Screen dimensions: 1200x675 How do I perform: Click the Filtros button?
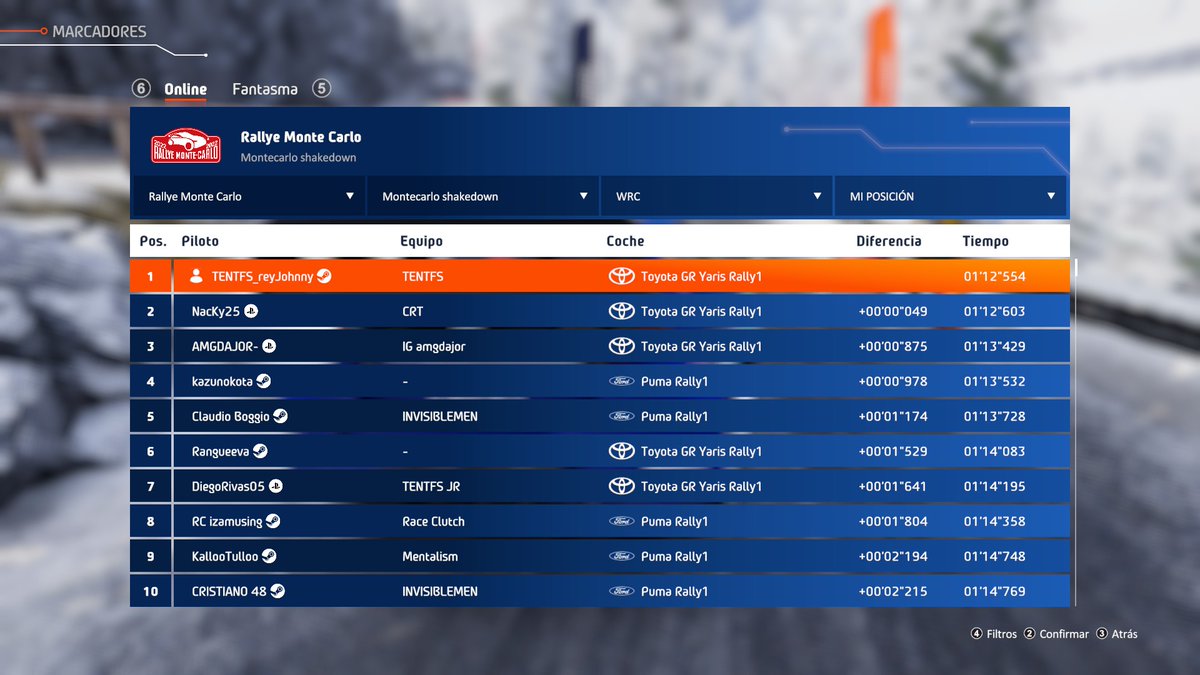tap(994, 634)
